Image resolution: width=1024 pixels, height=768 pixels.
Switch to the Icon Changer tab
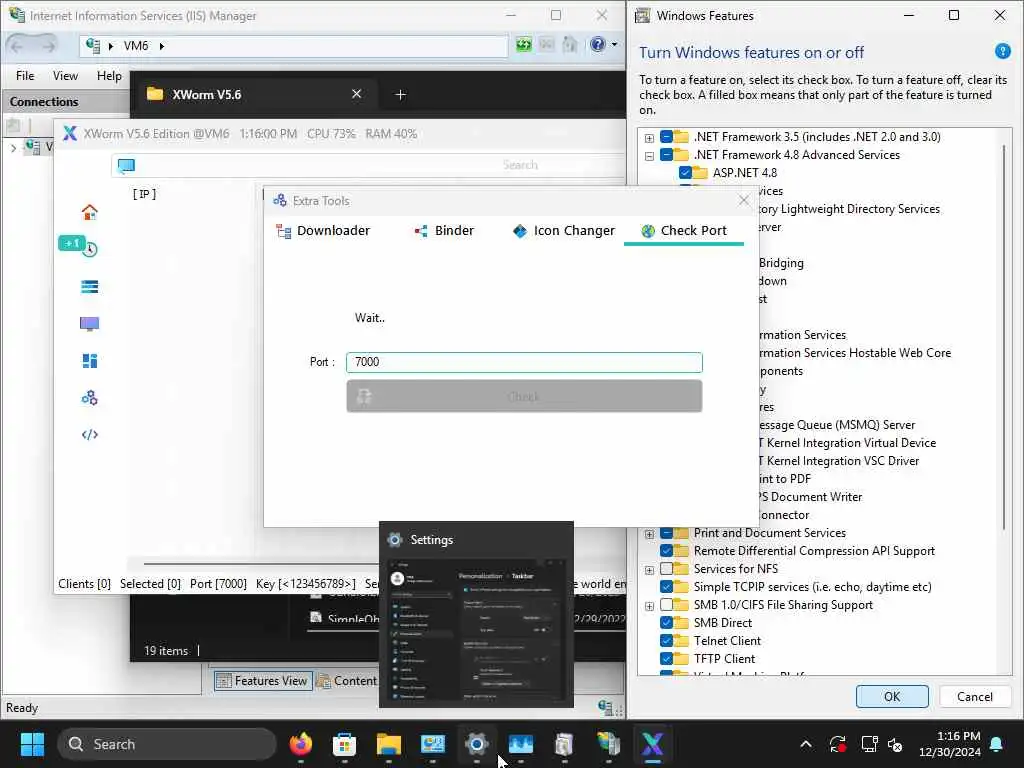coord(564,231)
